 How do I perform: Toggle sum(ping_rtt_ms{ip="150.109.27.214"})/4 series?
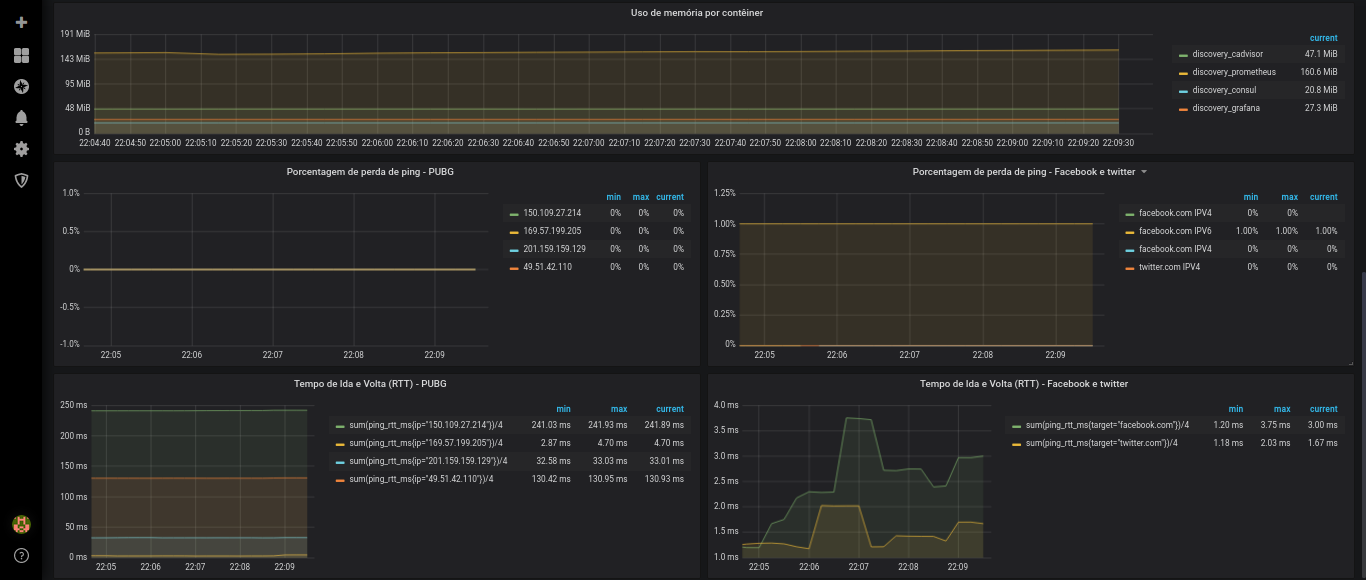[x=426, y=425]
